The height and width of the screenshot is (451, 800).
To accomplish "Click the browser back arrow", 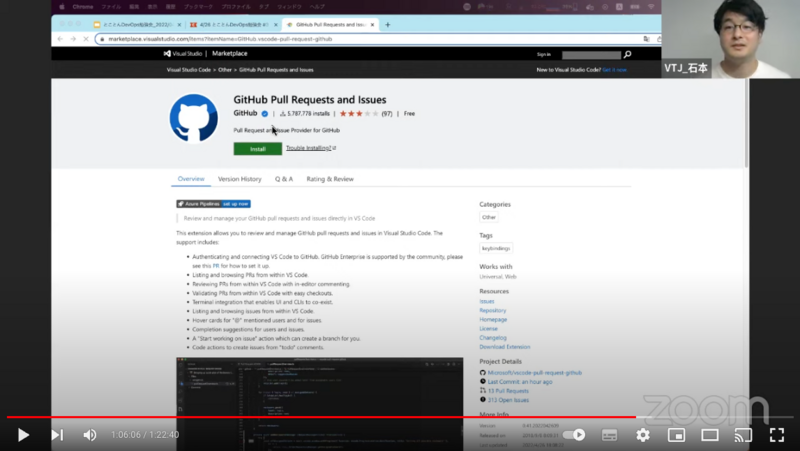I will [60, 39].
